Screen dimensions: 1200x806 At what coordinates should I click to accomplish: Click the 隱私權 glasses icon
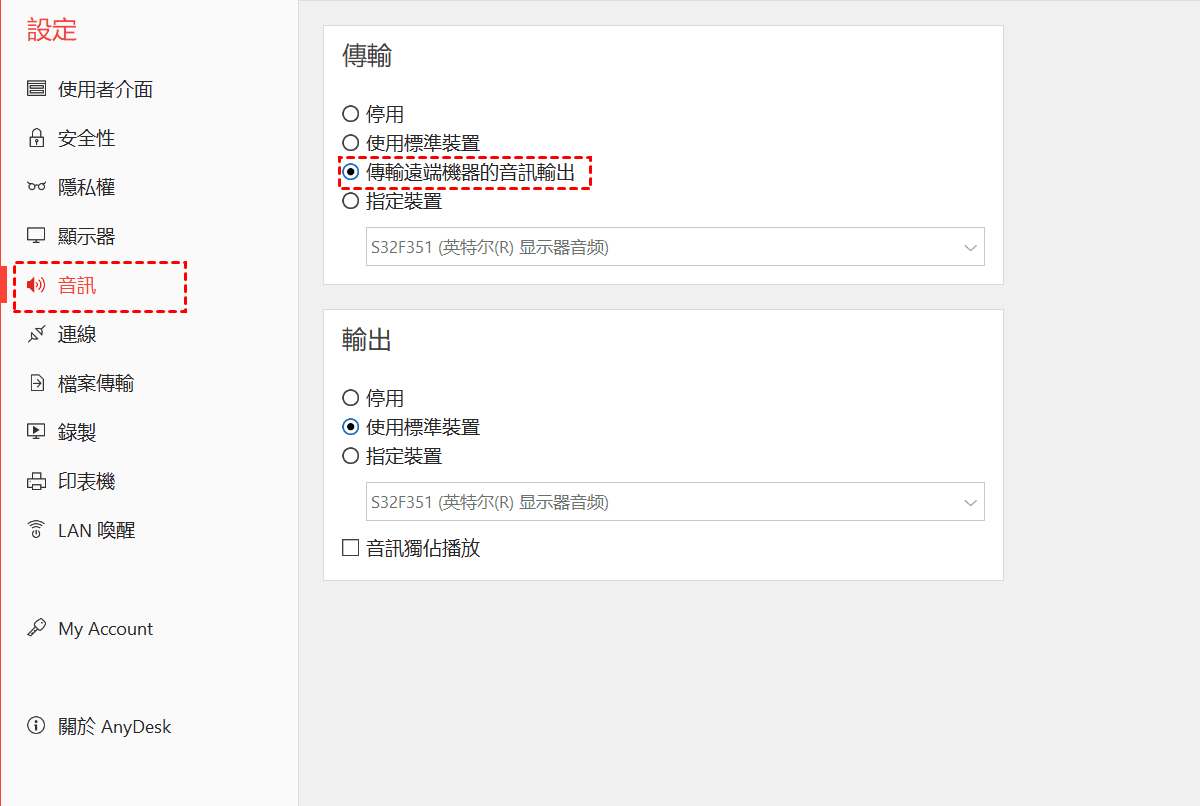click(x=37, y=187)
